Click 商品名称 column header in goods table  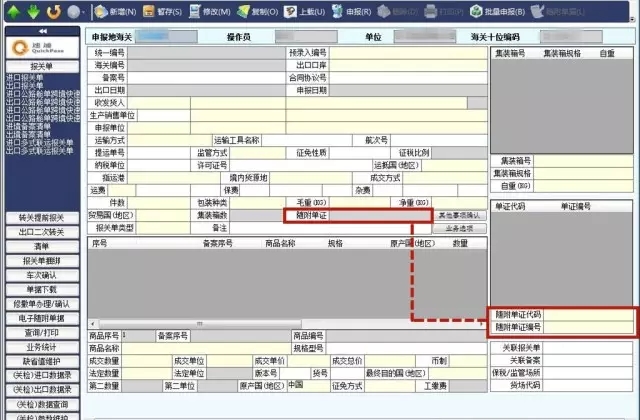(x=280, y=243)
